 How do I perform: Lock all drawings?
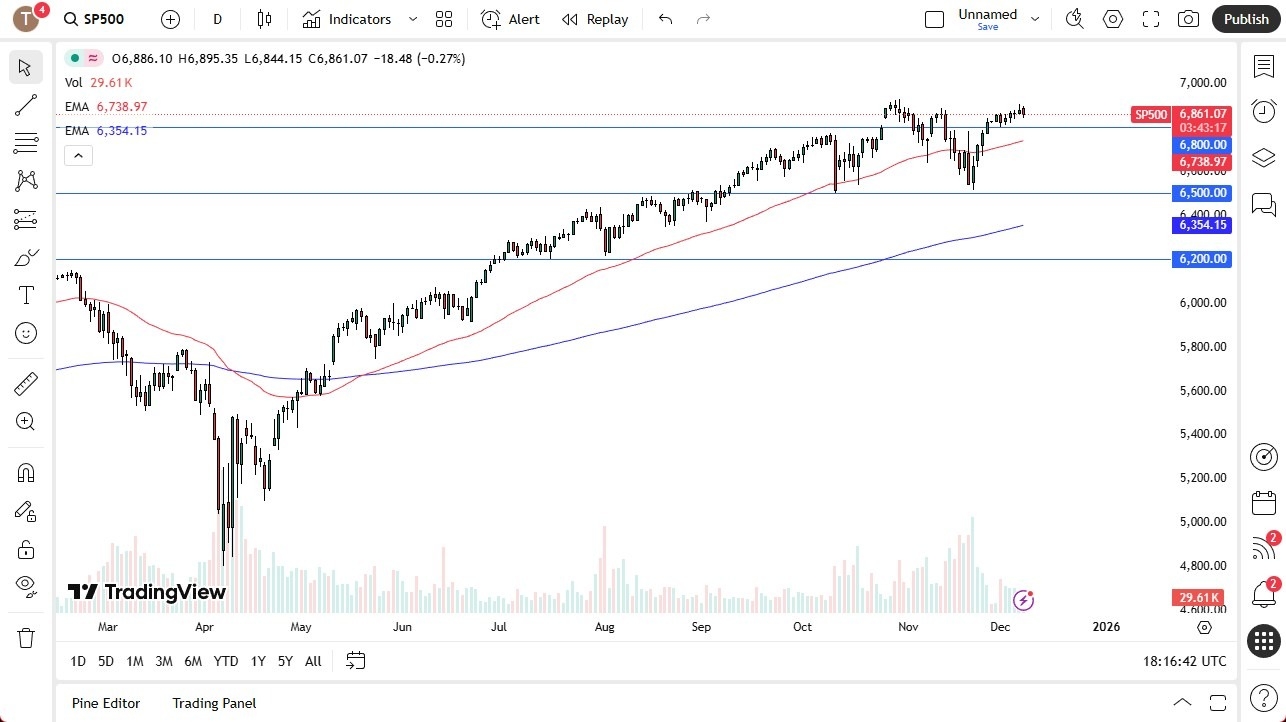point(26,548)
